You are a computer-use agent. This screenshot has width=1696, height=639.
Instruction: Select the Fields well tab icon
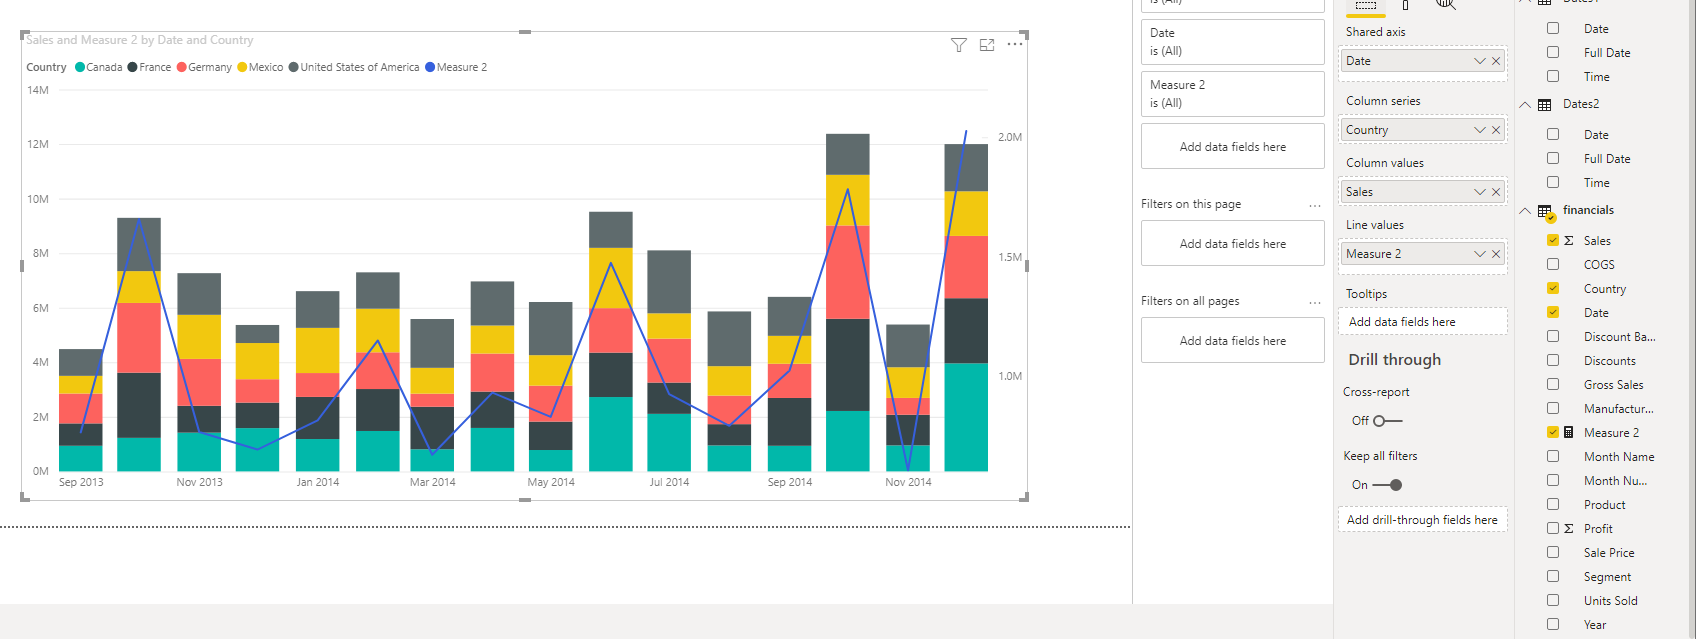click(x=1366, y=5)
